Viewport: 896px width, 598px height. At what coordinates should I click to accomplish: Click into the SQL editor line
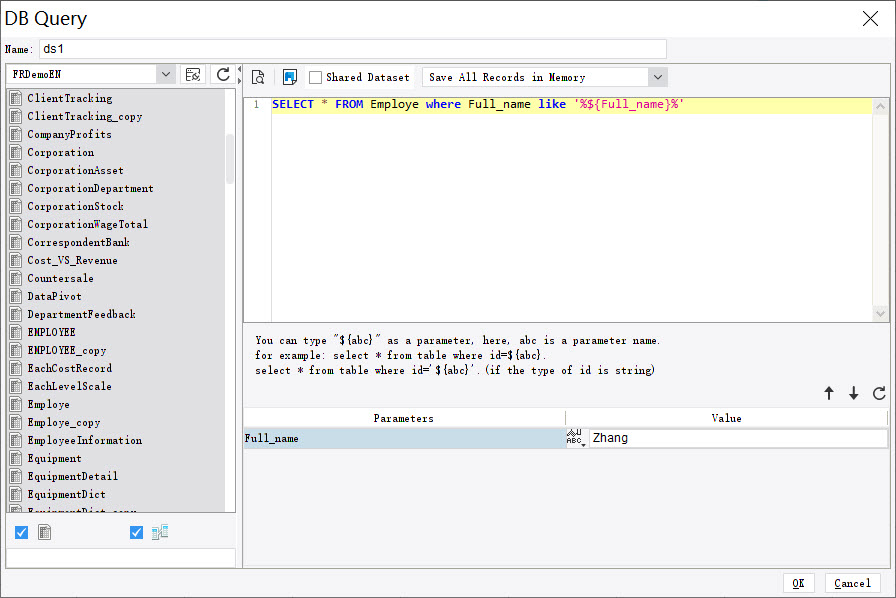click(x=571, y=105)
